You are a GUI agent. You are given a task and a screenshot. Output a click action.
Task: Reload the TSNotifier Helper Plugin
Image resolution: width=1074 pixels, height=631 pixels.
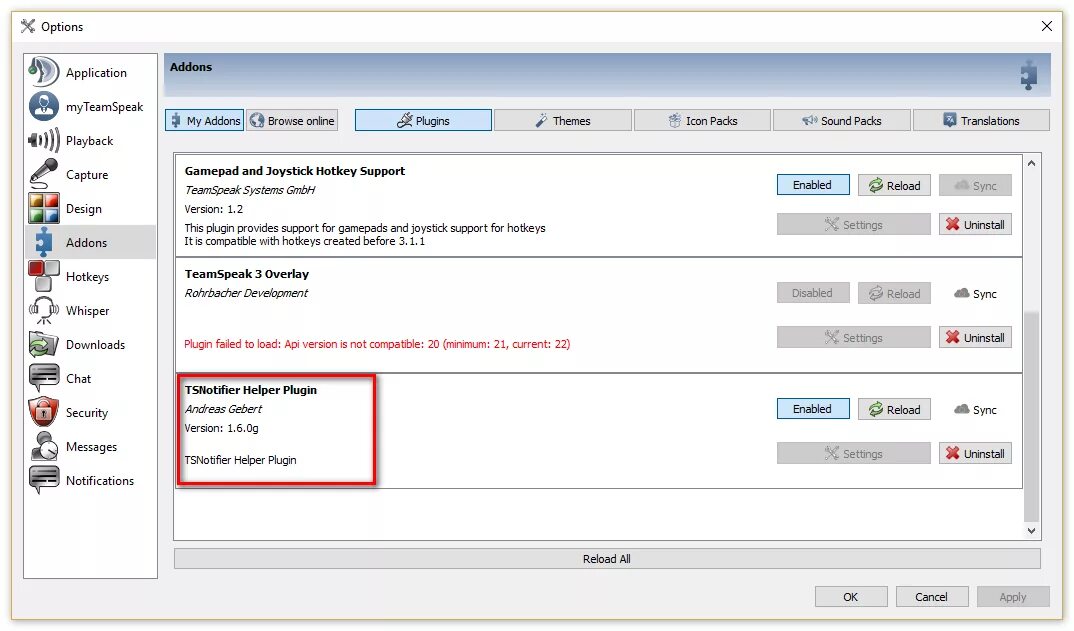[894, 409]
